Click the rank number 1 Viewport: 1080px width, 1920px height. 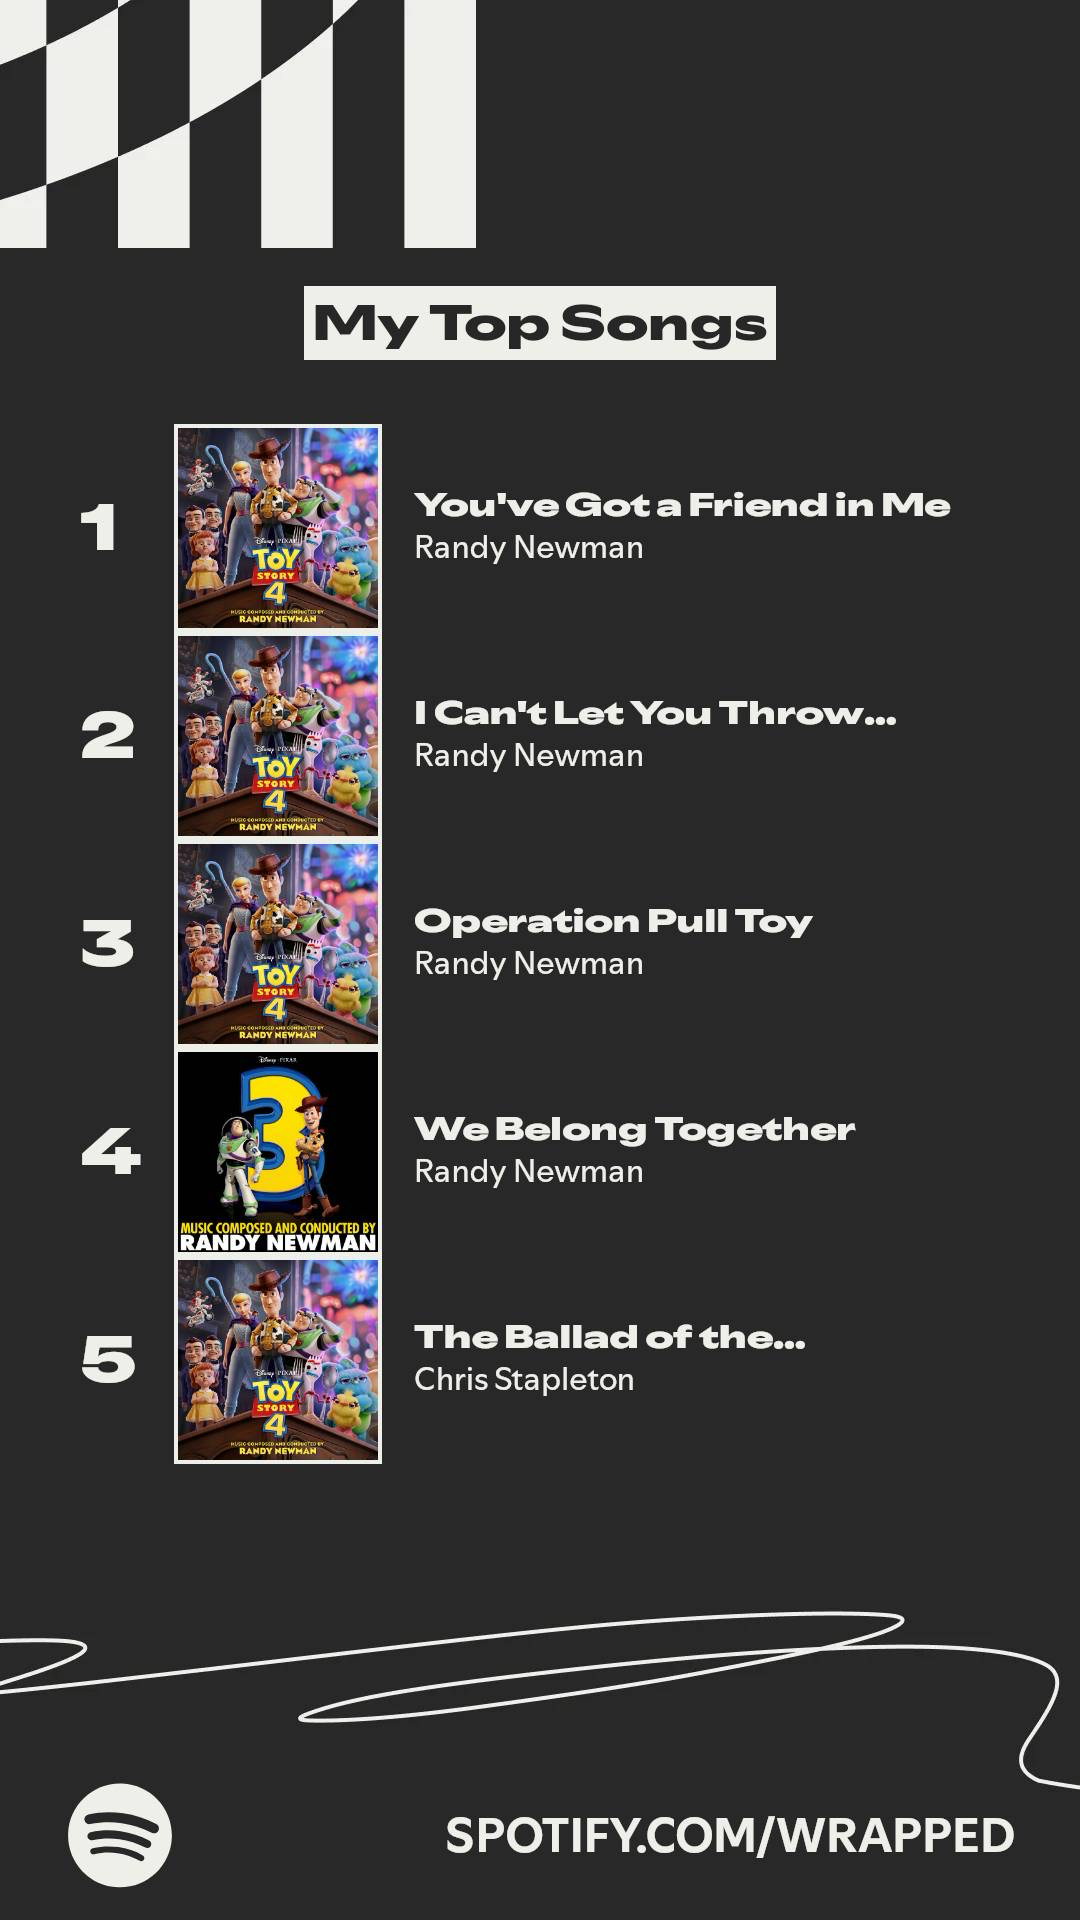tap(99, 527)
